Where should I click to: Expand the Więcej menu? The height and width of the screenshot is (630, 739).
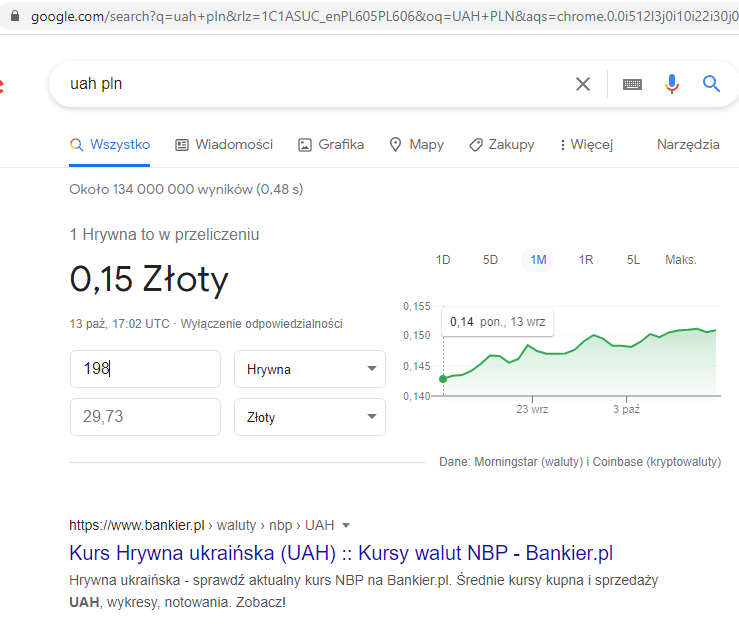(586, 144)
